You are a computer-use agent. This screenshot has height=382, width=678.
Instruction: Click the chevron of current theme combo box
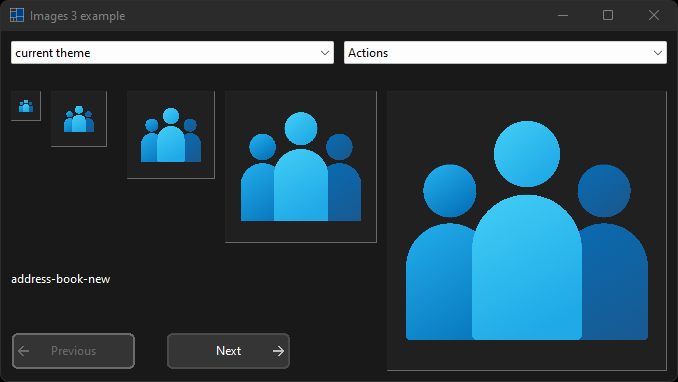pos(325,53)
